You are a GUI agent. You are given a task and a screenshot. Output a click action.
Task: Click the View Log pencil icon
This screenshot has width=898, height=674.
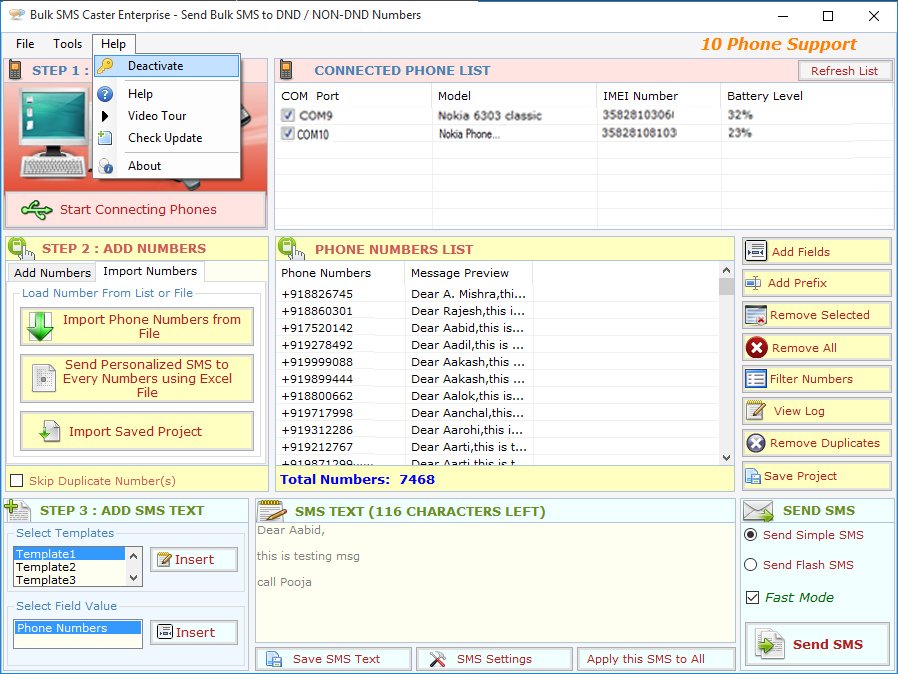point(756,411)
